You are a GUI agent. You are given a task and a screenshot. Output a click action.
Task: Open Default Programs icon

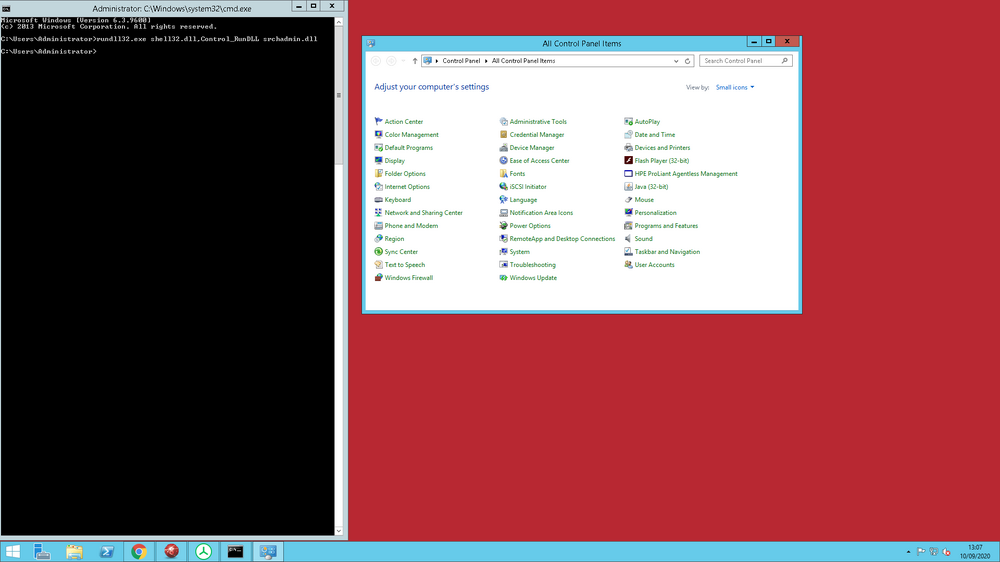378,147
